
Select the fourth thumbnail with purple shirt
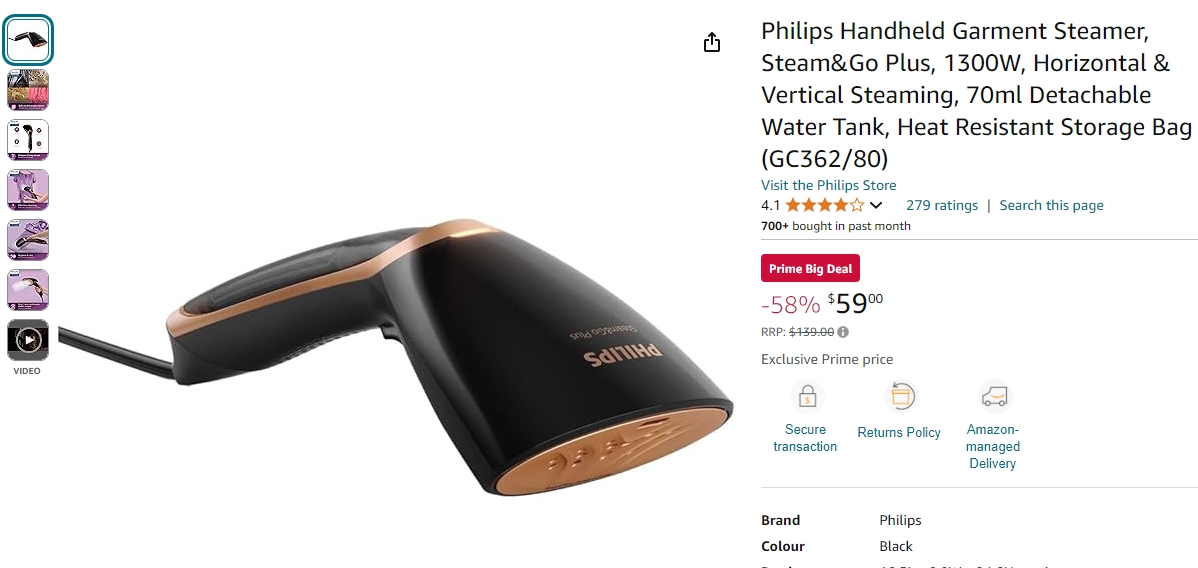click(x=28, y=190)
